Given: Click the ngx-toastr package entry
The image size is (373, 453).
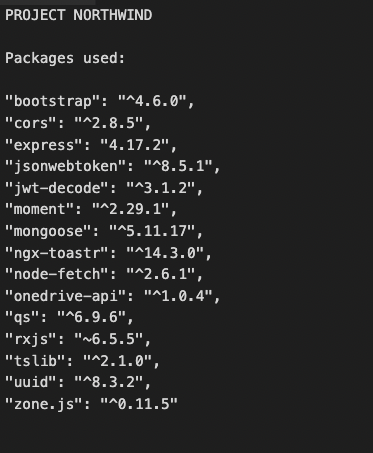Looking at the screenshot, I should 108,253.
